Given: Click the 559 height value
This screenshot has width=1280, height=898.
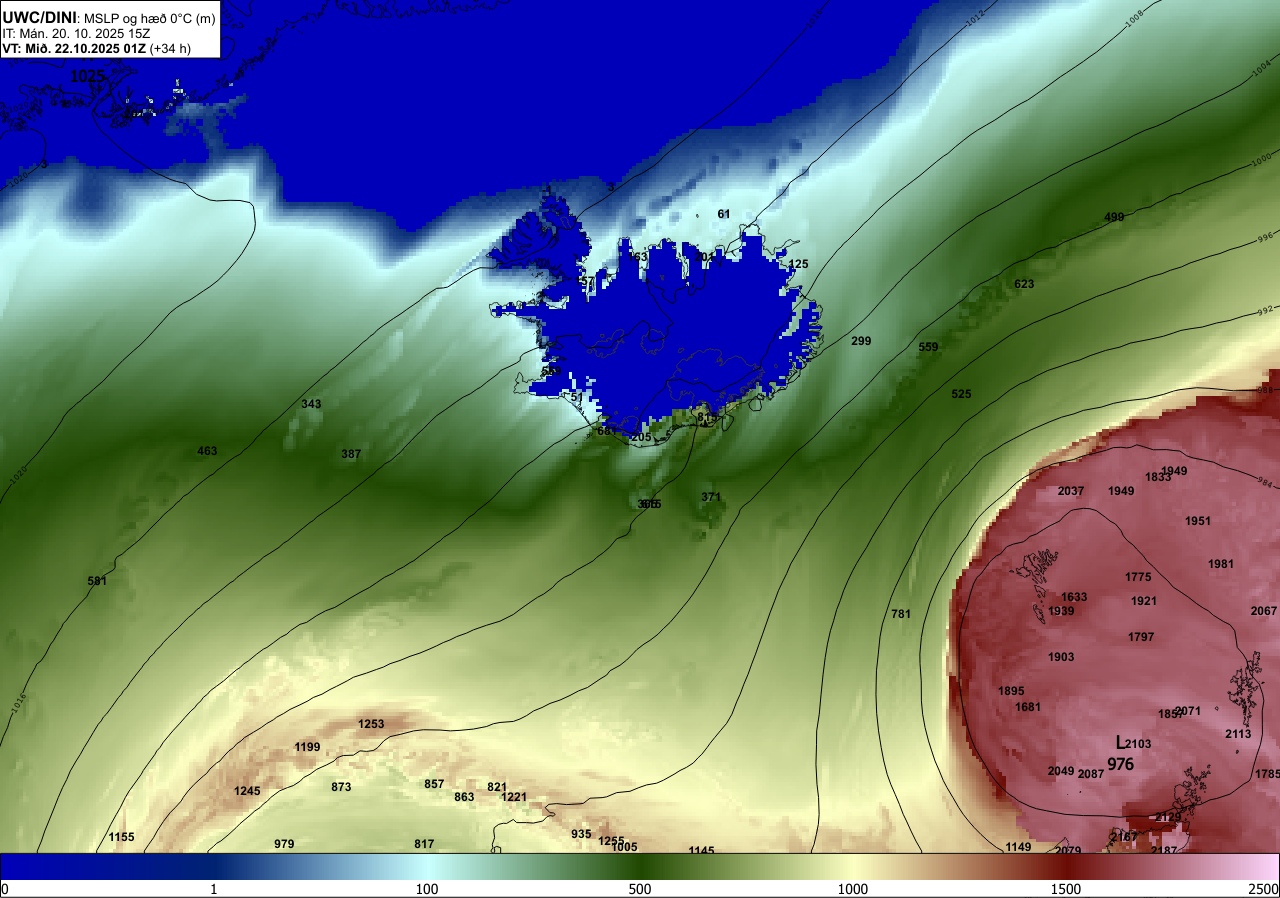Looking at the screenshot, I should [x=928, y=347].
